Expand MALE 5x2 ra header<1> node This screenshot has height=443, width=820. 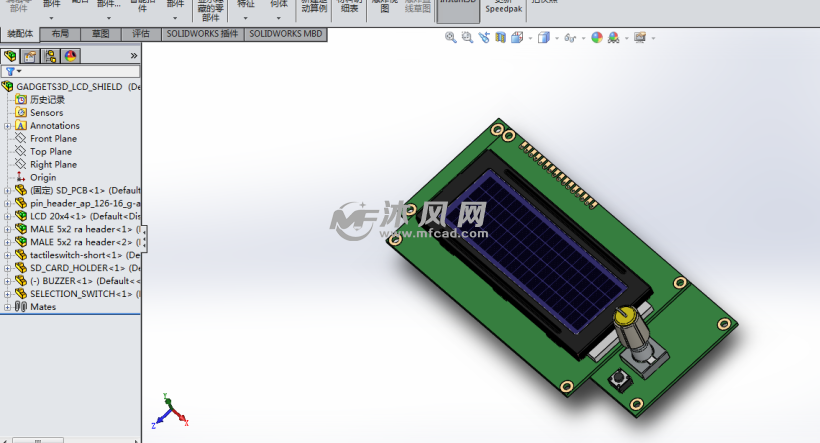pyautogui.click(x=7, y=229)
